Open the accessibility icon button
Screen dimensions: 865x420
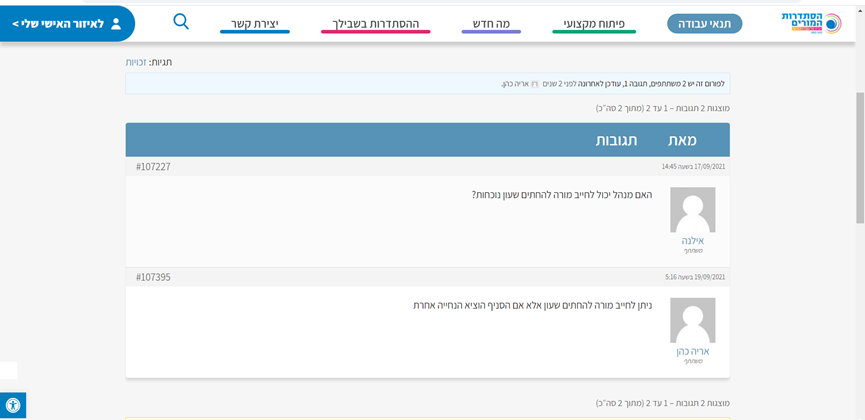point(13,406)
